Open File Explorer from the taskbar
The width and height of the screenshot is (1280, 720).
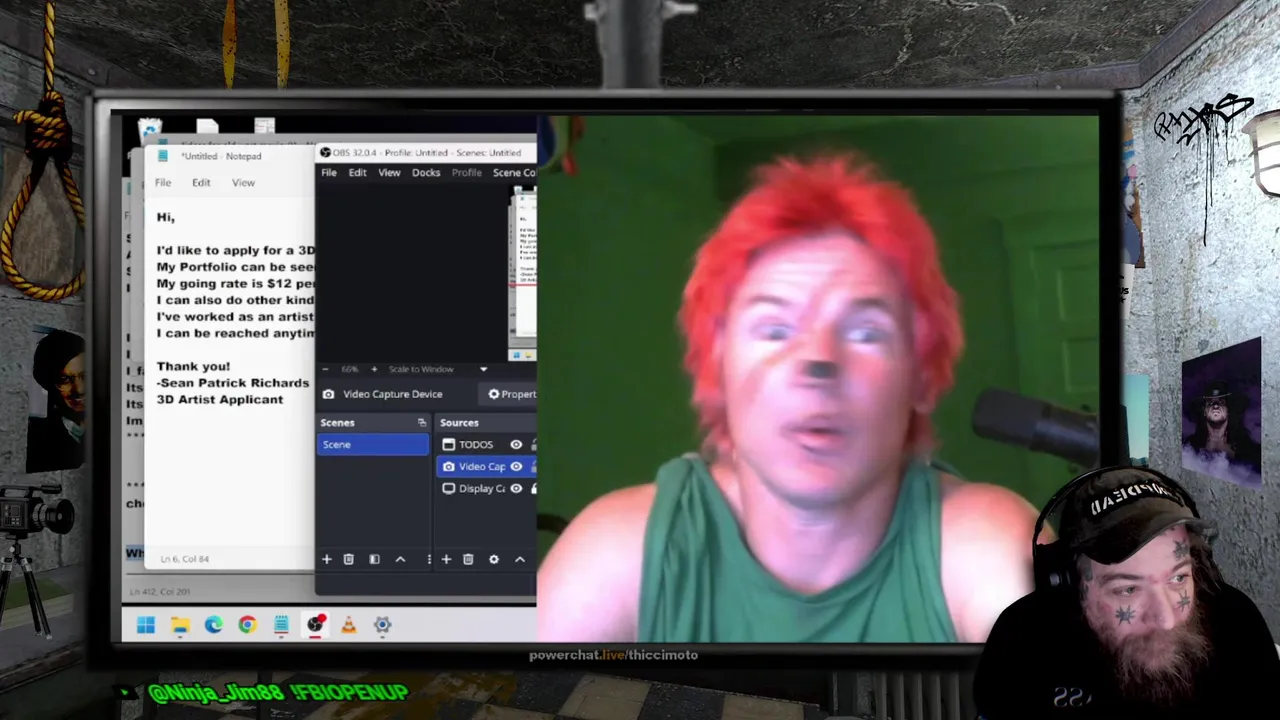click(x=180, y=625)
